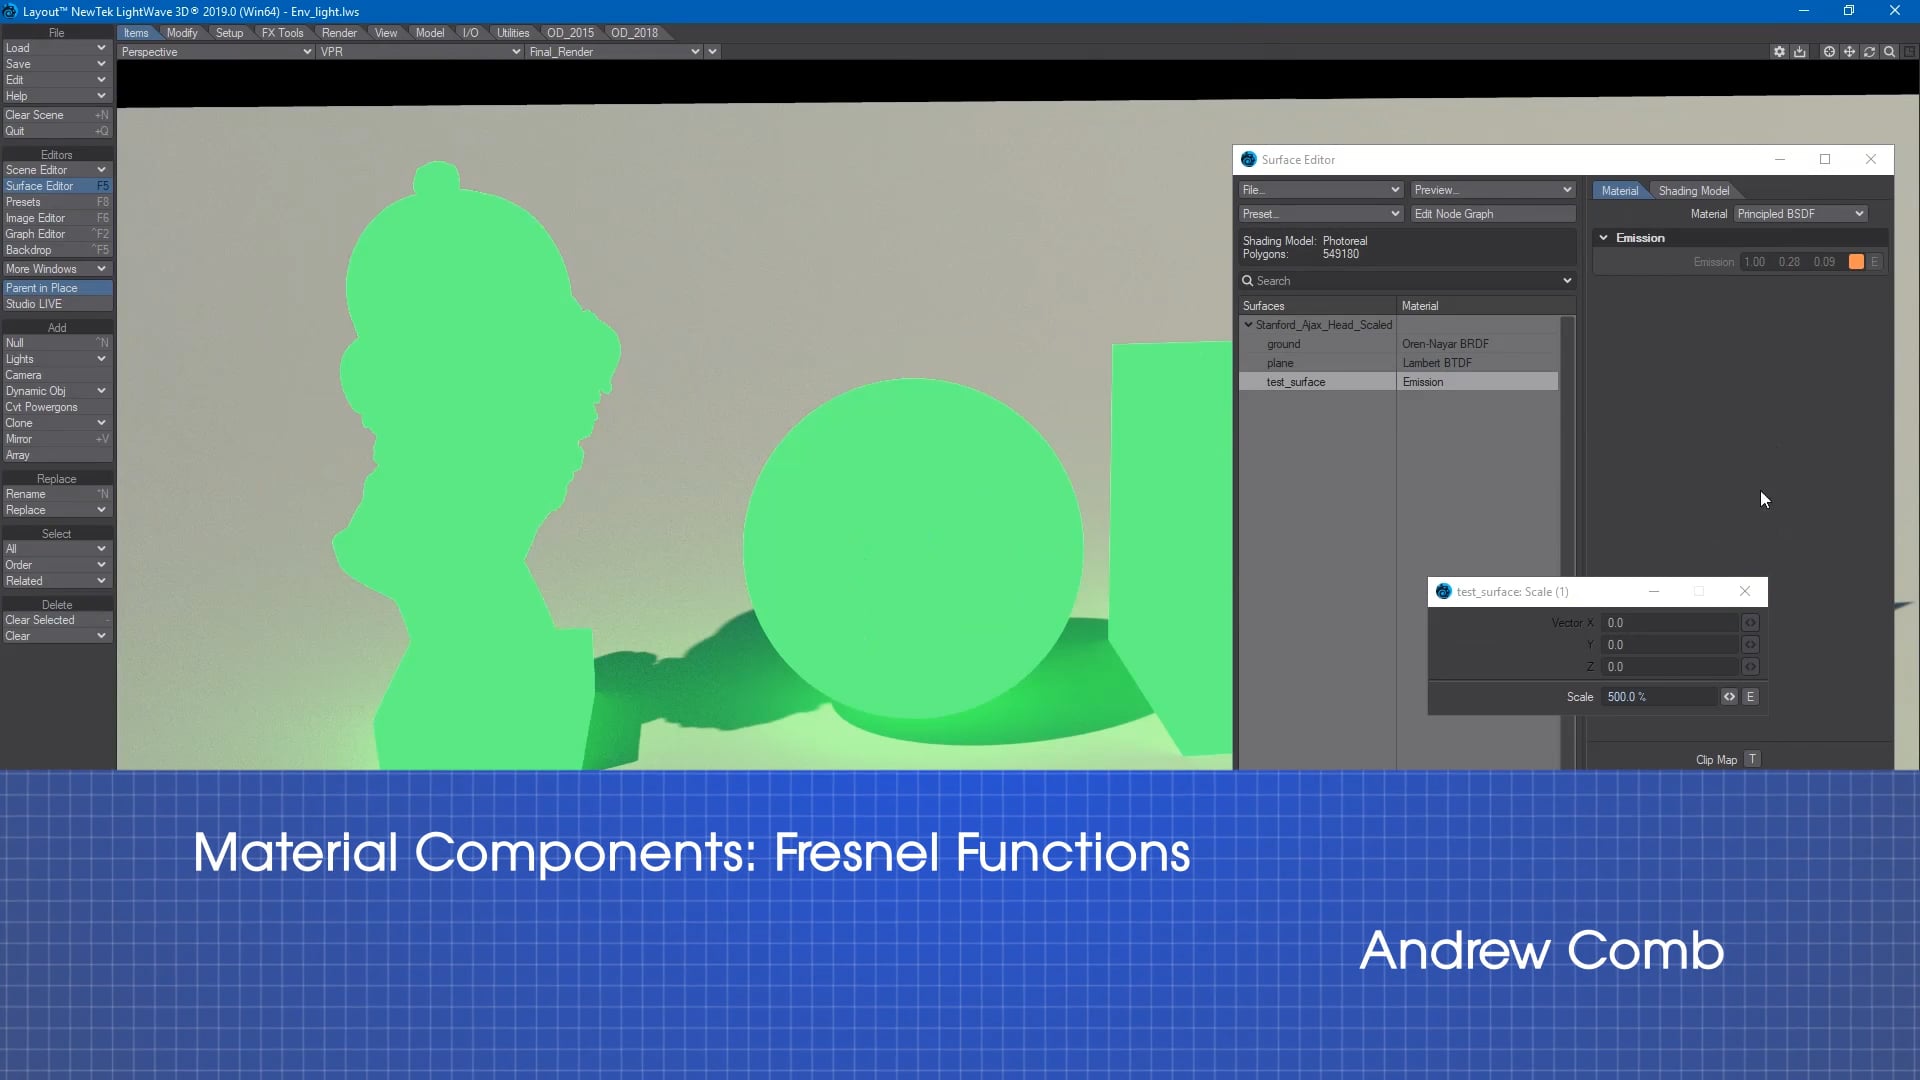This screenshot has height=1080, width=1920.
Task: Click the viewport rotate icon
Action: click(x=1869, y=52)
